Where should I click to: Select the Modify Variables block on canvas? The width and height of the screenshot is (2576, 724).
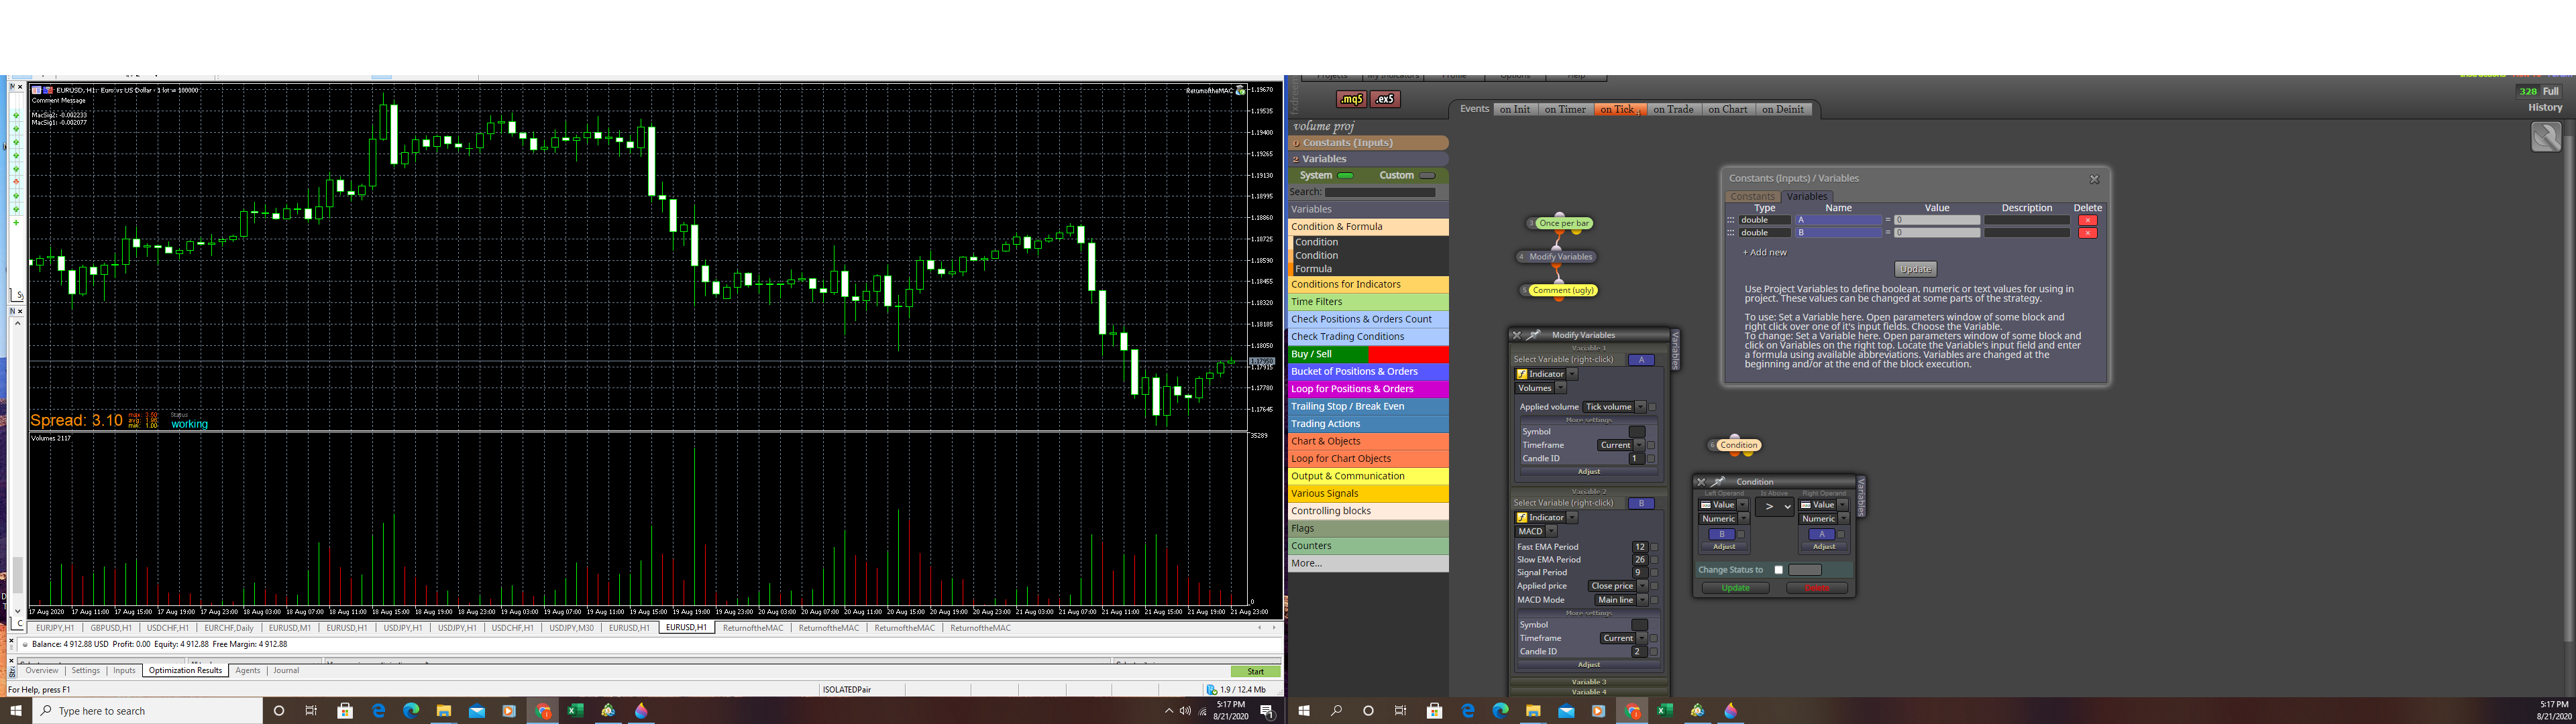pyautogui.click(x=1560, y=257)
